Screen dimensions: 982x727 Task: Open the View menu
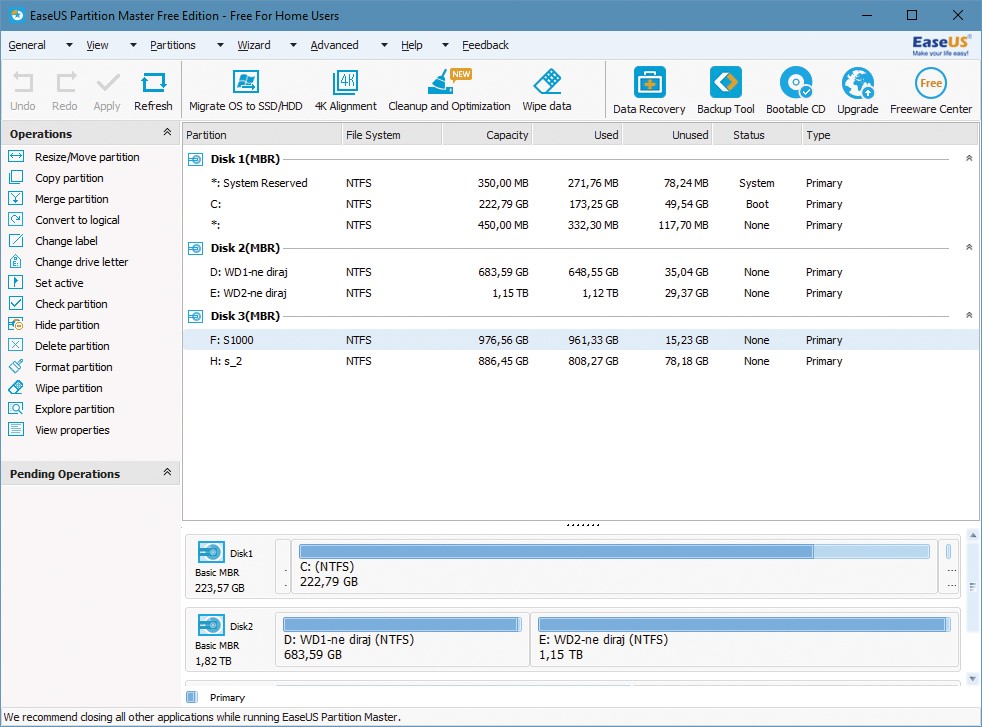(97, 45)
